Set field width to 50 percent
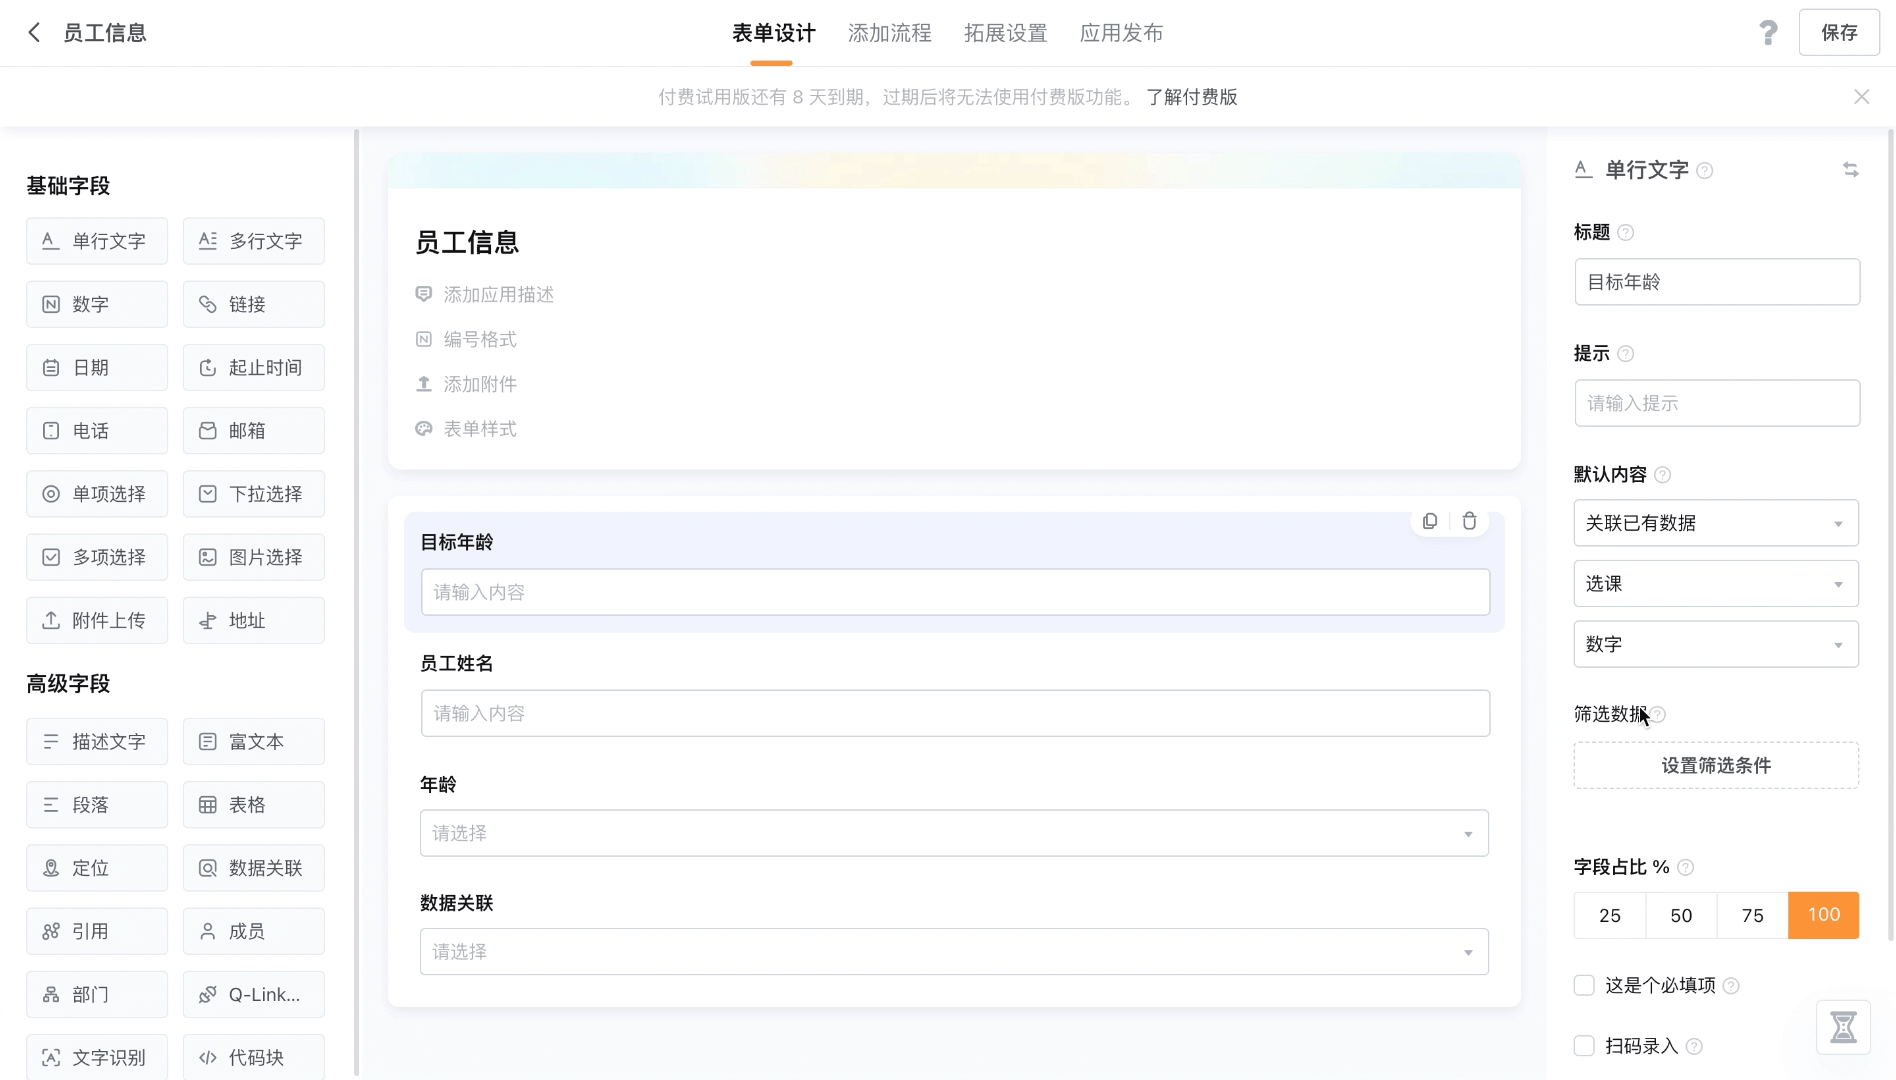Screen dimensions: 1896x1080 tap(1681, 915)
